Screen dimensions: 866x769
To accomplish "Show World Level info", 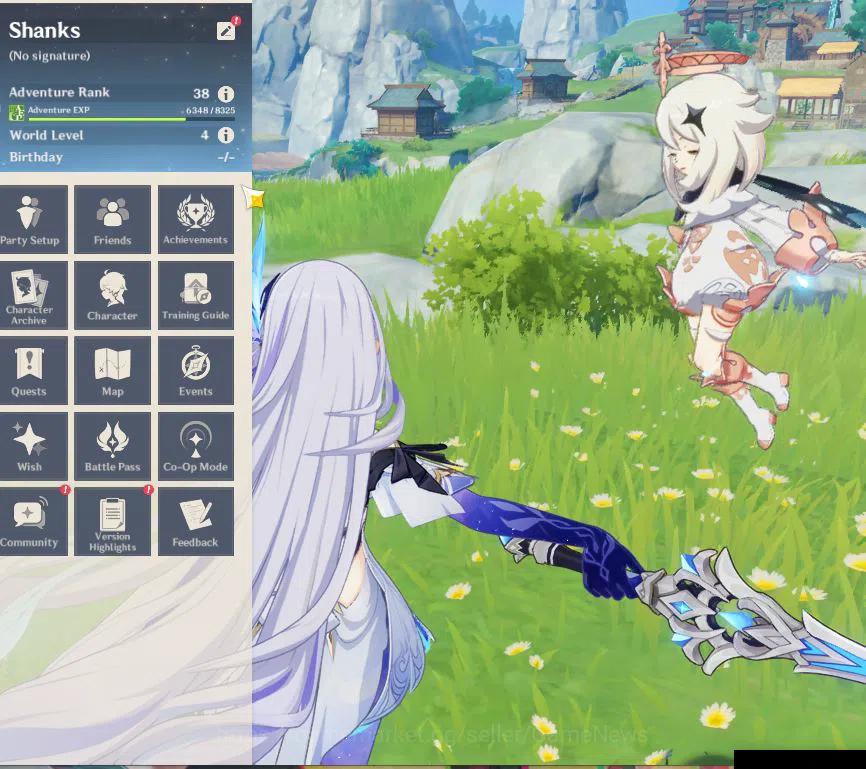I will pyautogui.click(x=226, y=135).
